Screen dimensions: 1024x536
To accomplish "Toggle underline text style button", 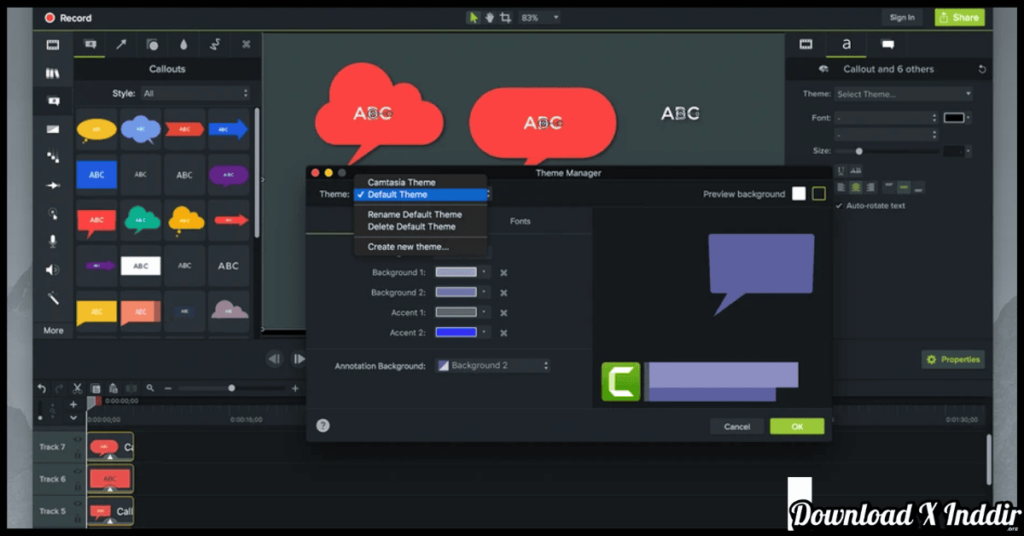I will click(841, 171).
